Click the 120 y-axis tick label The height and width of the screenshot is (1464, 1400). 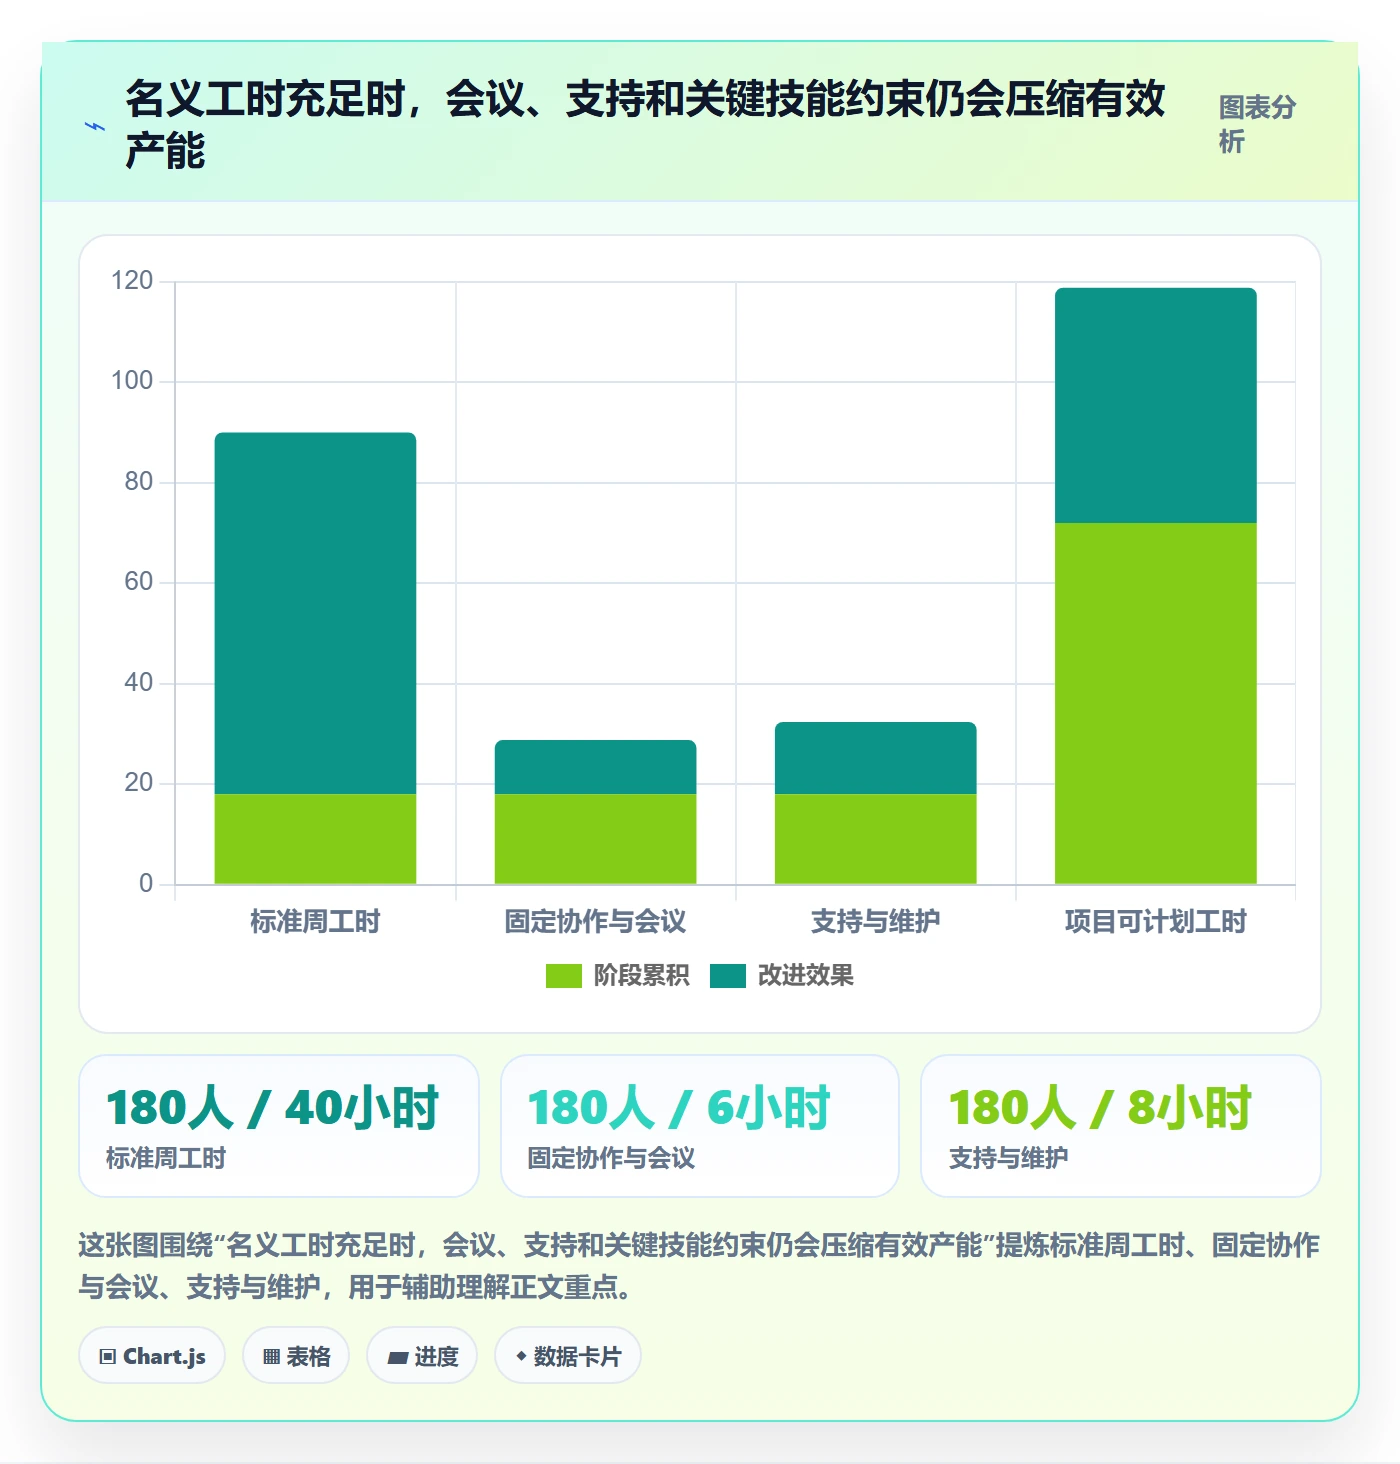(132, 280)
